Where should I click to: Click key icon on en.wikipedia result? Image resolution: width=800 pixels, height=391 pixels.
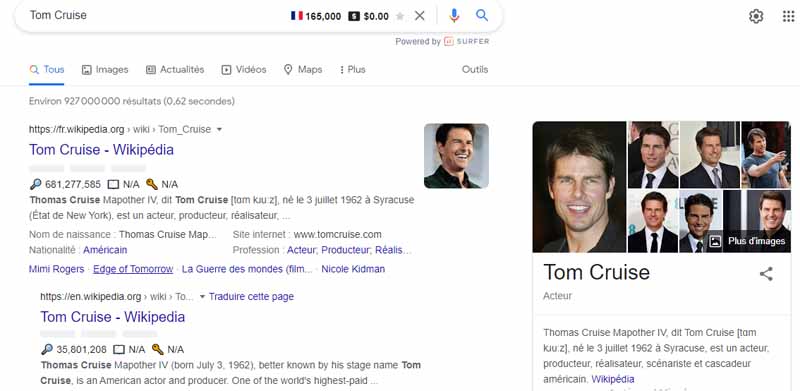tap(158, 350)
